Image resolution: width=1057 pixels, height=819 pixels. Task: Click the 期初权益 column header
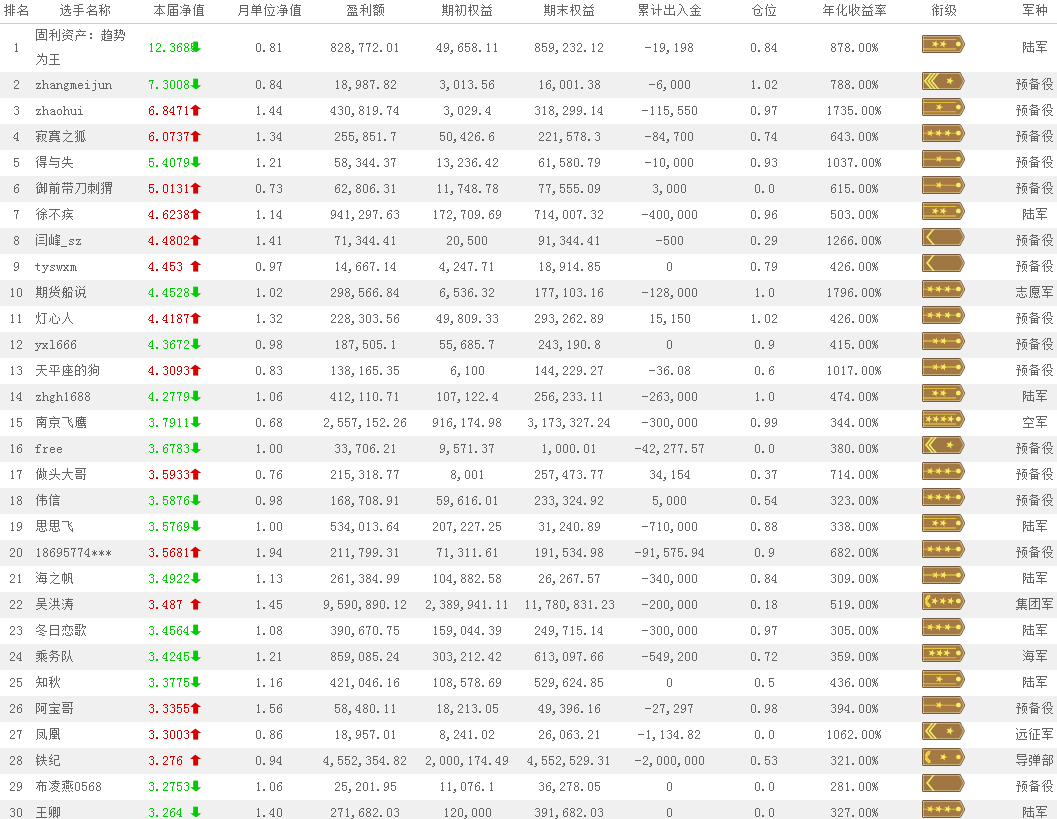point(467,10)
